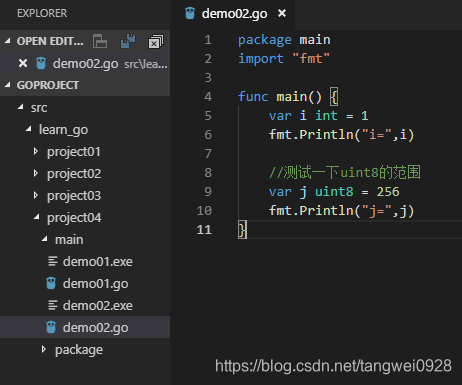Click file icon beside demo01.exe

[53, 261]
